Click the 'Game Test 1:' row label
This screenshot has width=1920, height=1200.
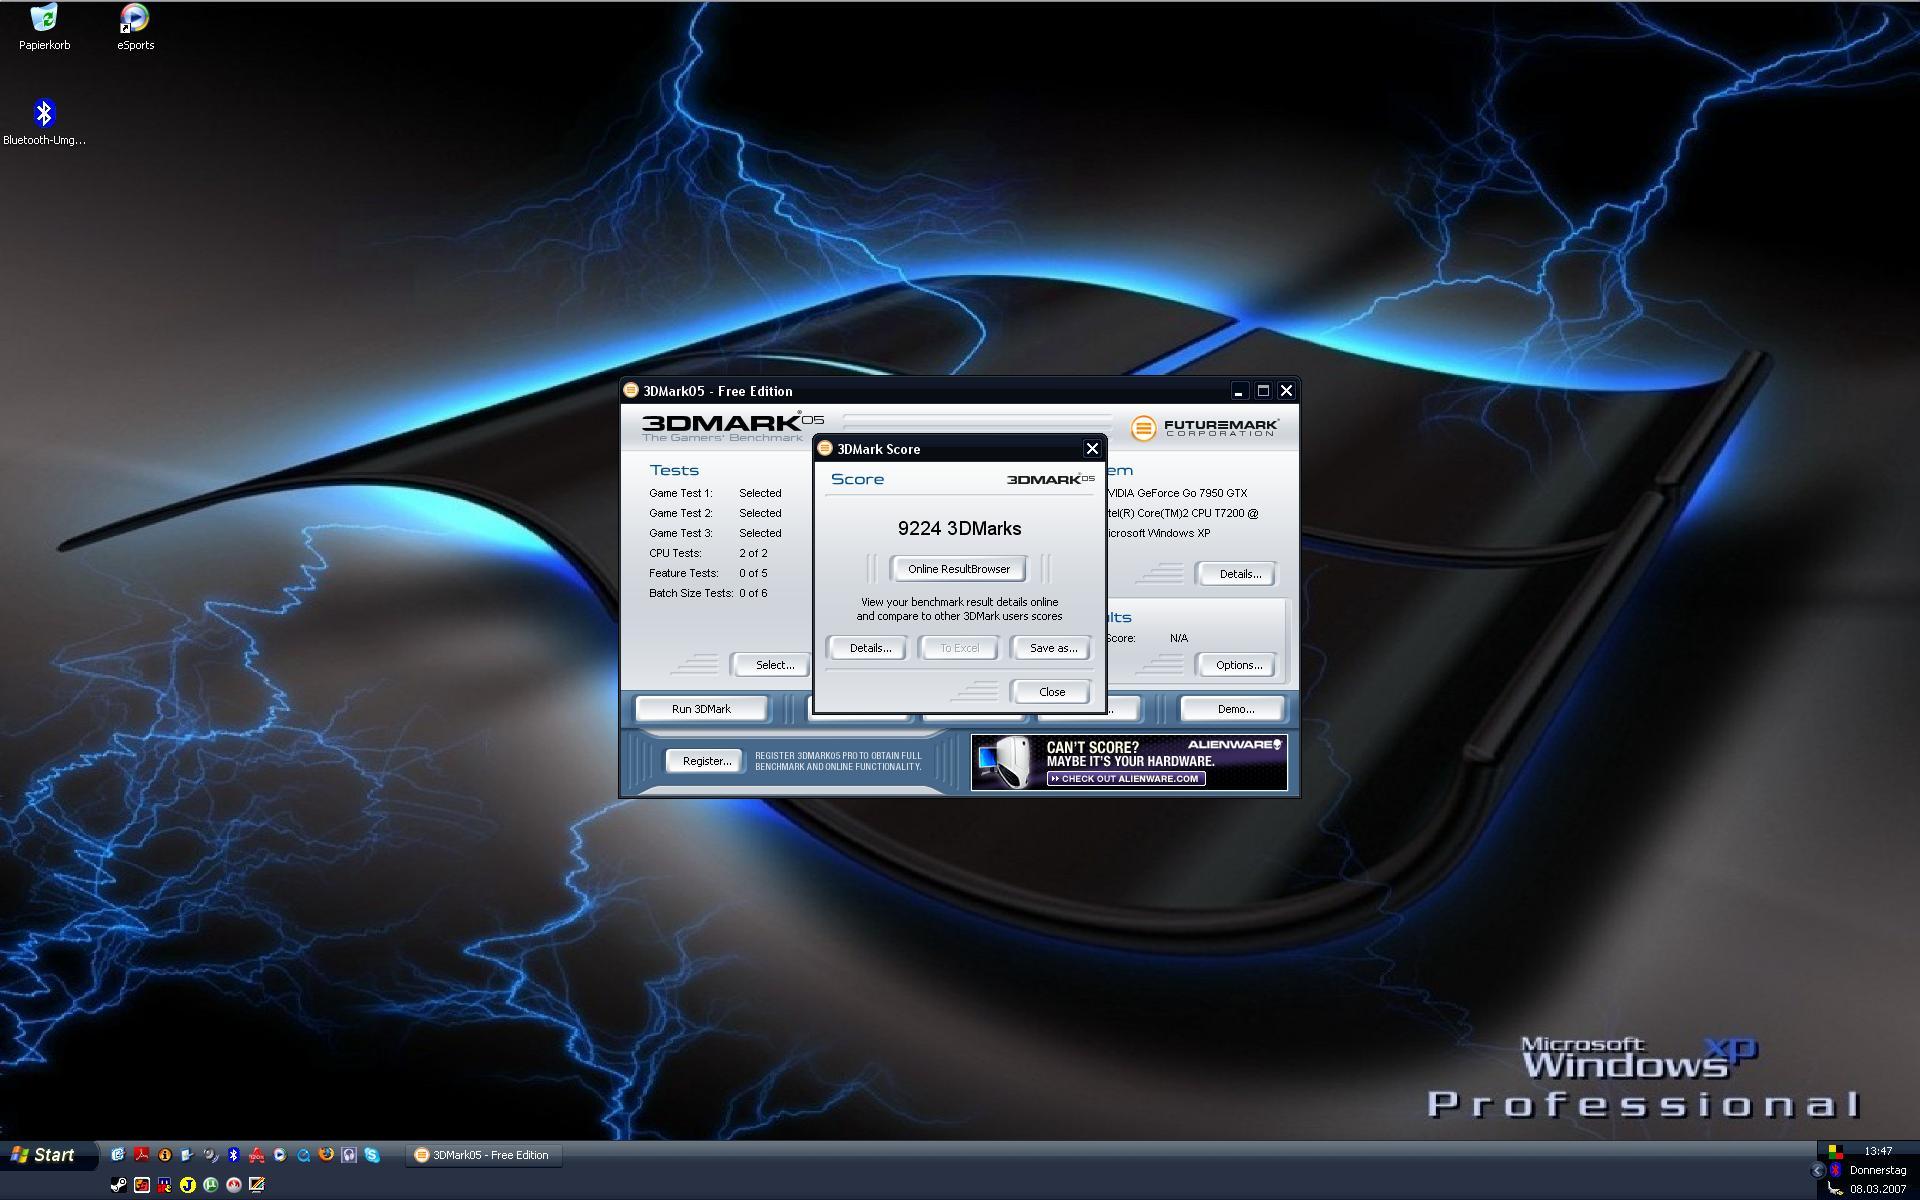(681, 493)
